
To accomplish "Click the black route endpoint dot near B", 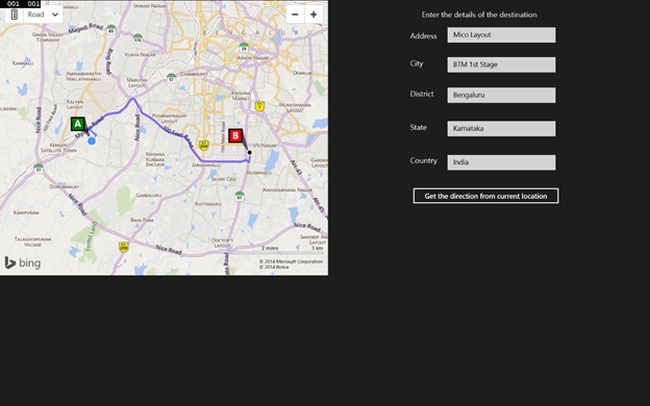I will click(x=250, y=153).
